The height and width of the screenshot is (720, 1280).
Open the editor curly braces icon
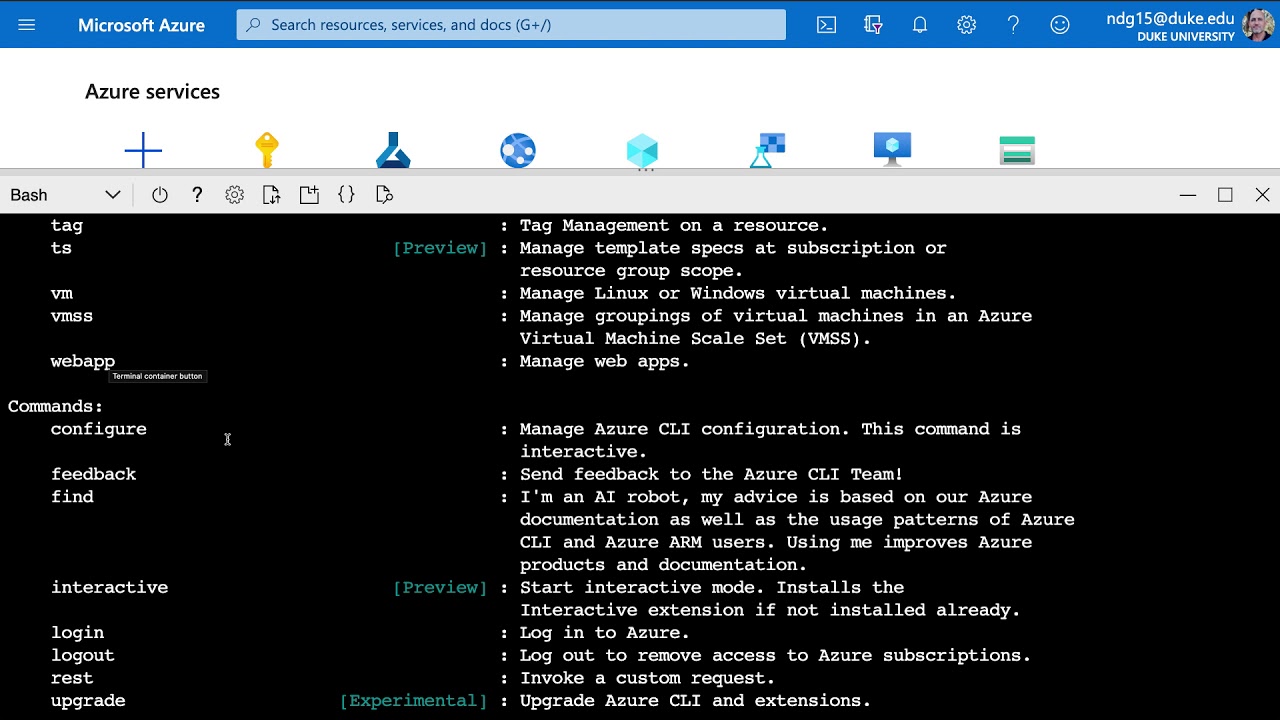pos(346,195)
